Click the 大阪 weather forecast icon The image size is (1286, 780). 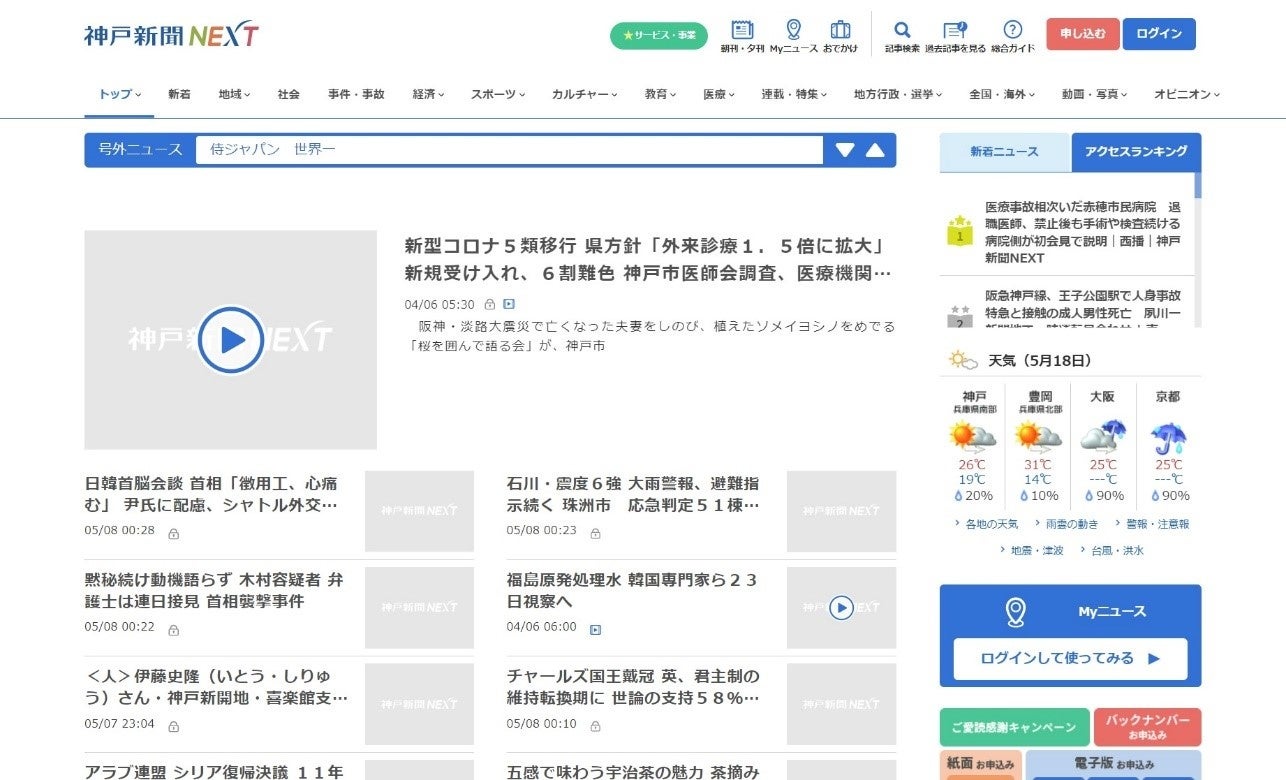(x=1104, y=437)
